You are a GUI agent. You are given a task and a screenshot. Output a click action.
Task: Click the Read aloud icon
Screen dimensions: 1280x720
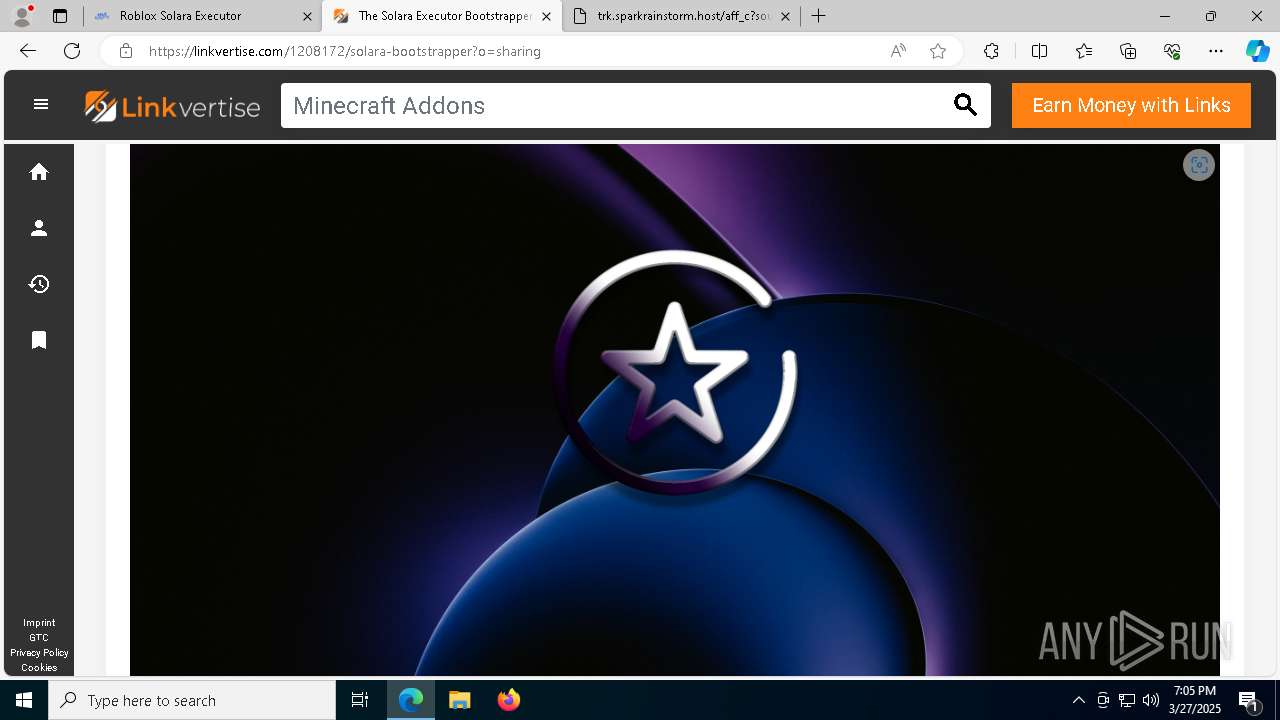[898, 51]
